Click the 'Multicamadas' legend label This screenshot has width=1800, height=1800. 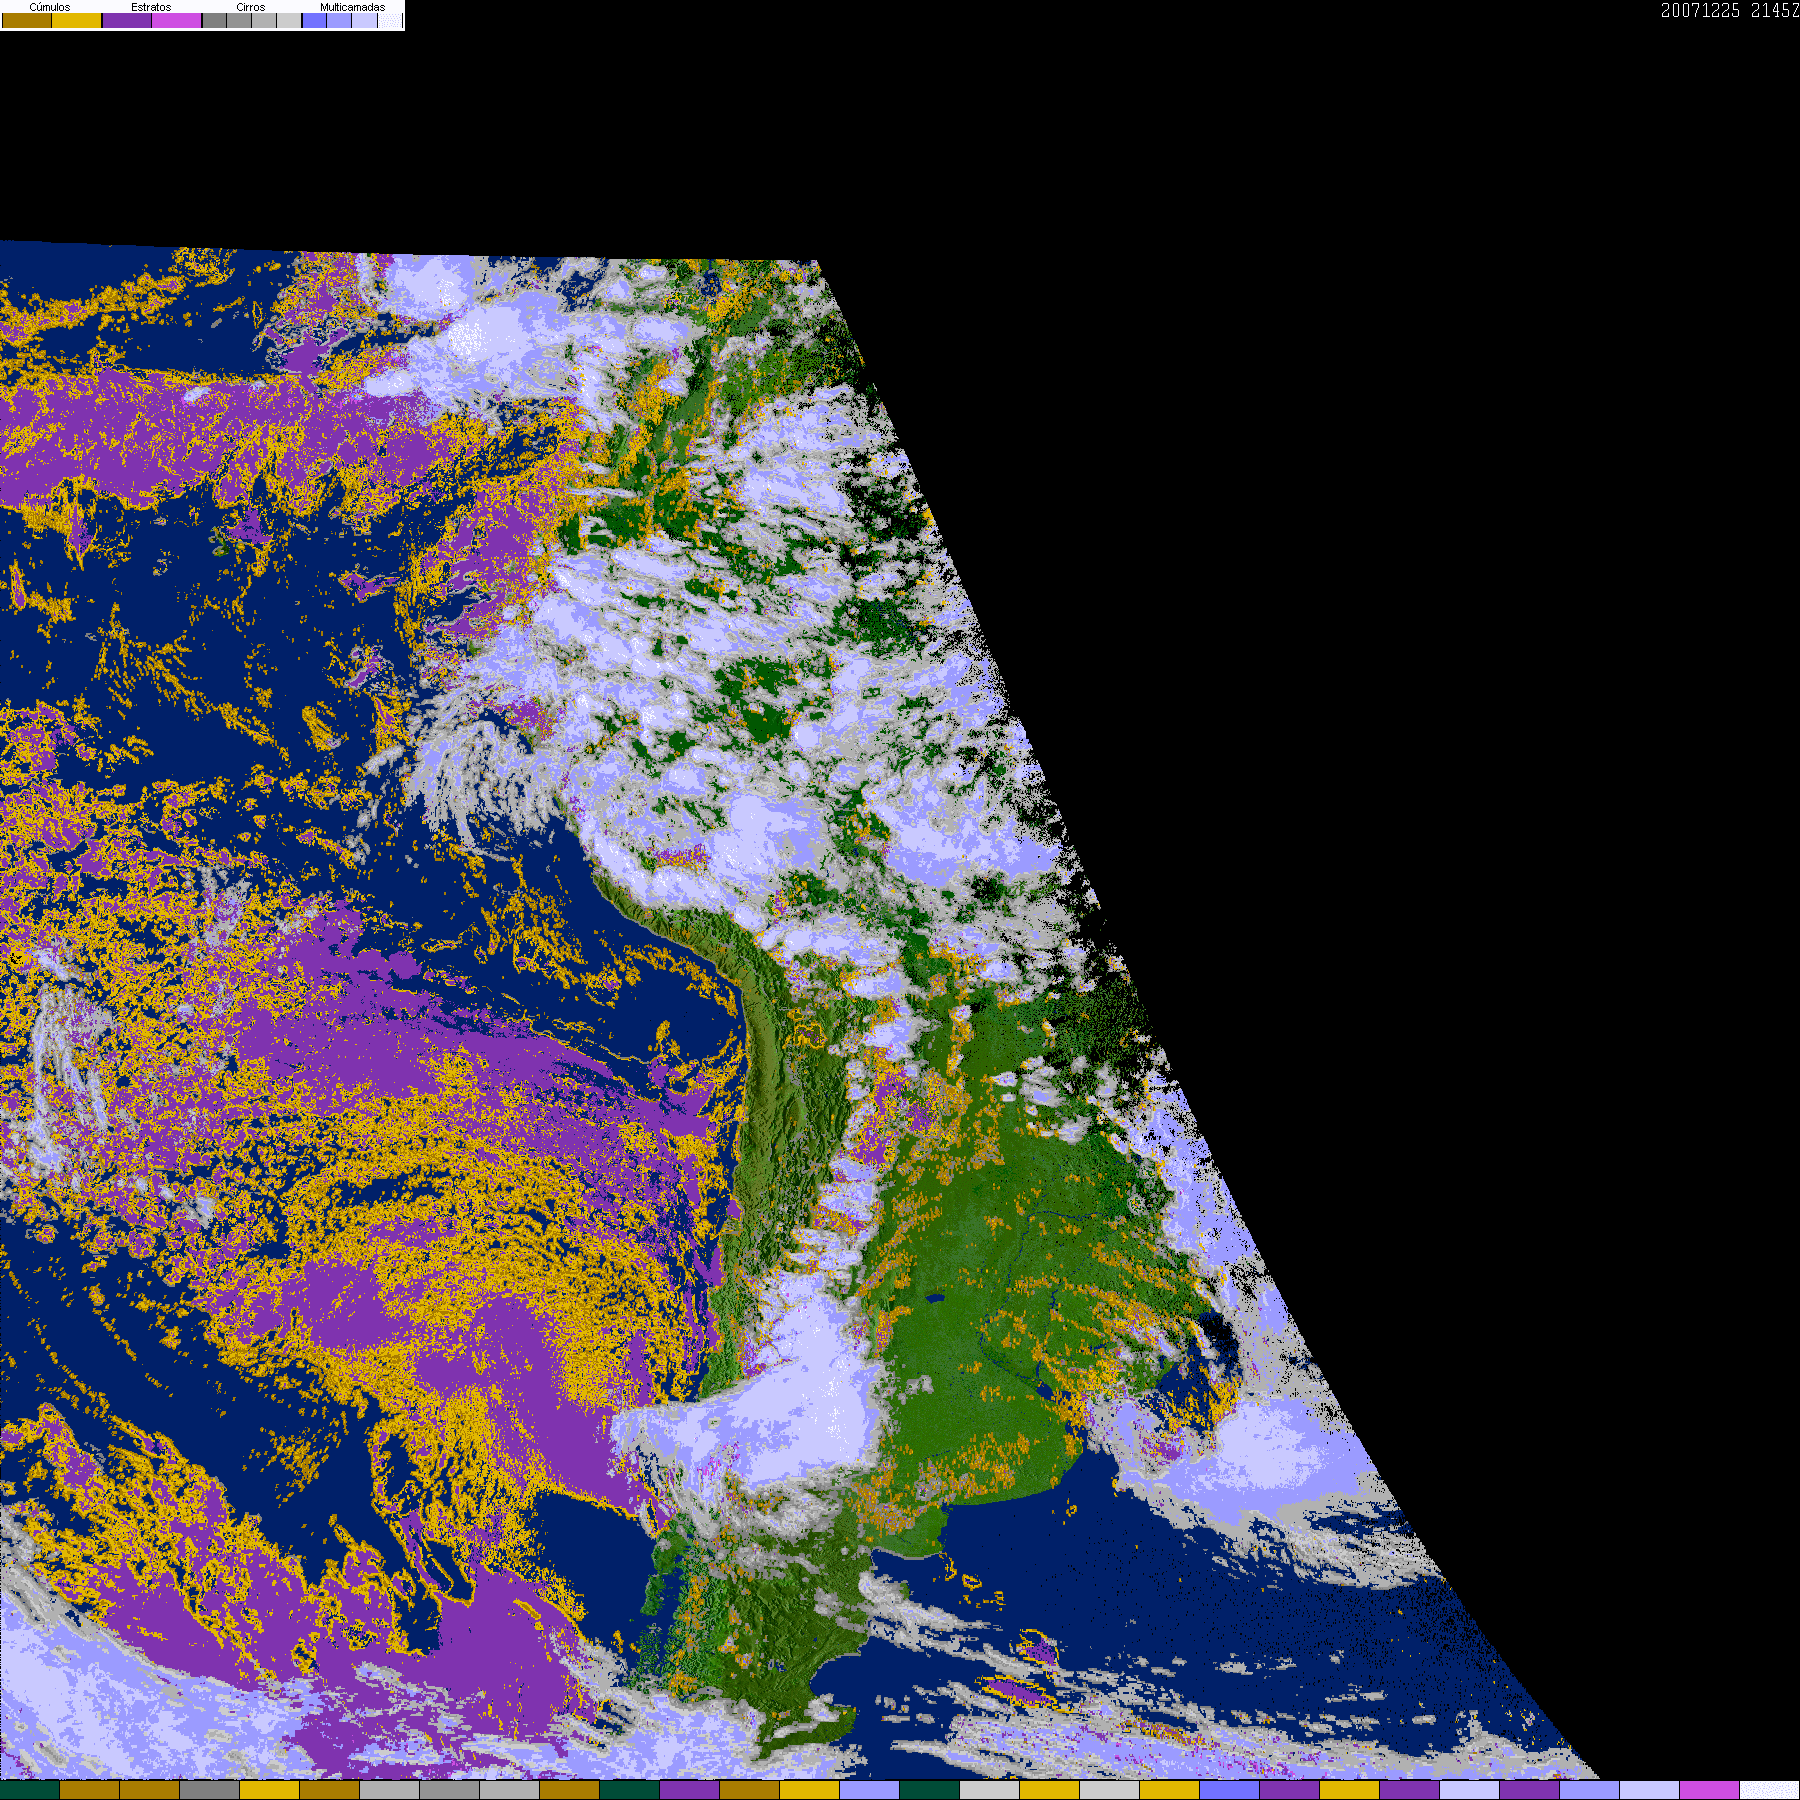pos(352,7)
